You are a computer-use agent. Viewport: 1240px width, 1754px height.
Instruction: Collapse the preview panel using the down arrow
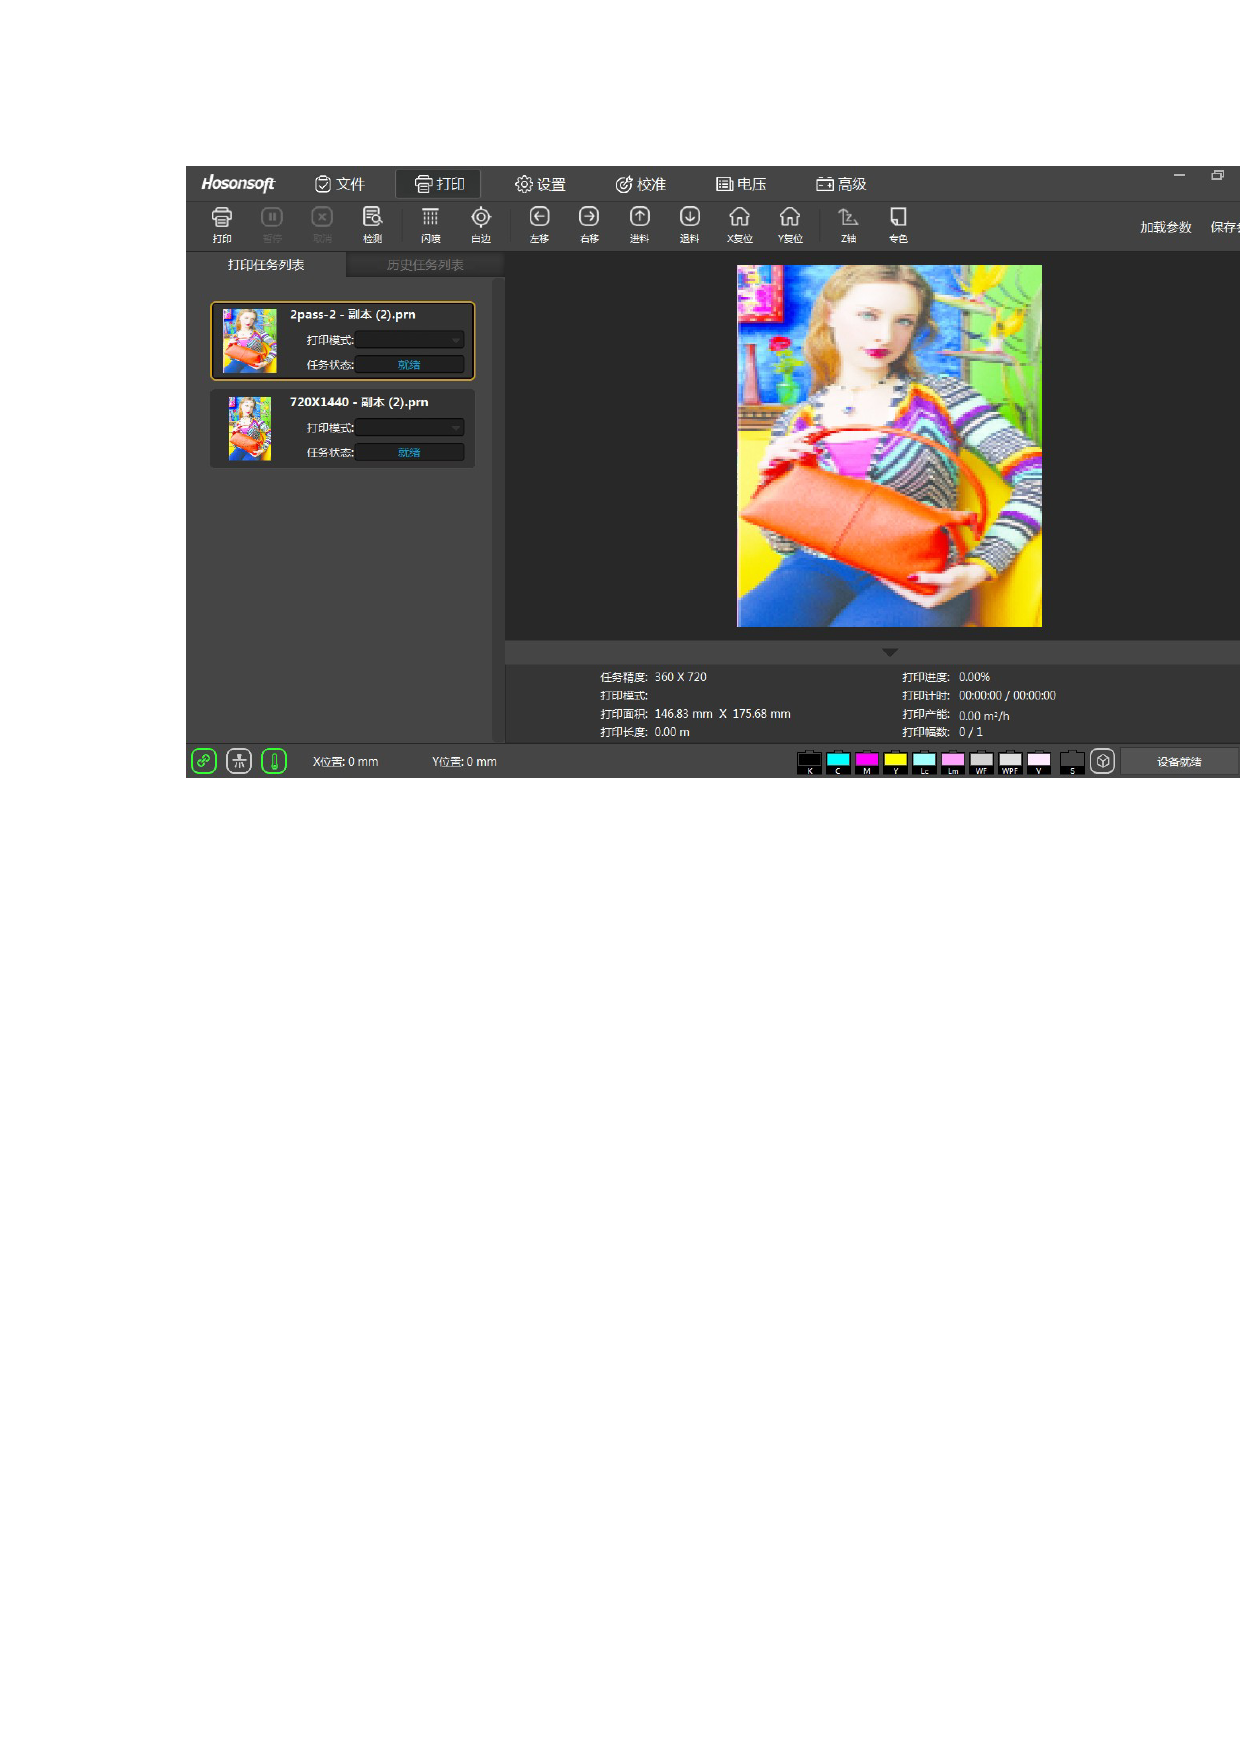pos(889,652)
